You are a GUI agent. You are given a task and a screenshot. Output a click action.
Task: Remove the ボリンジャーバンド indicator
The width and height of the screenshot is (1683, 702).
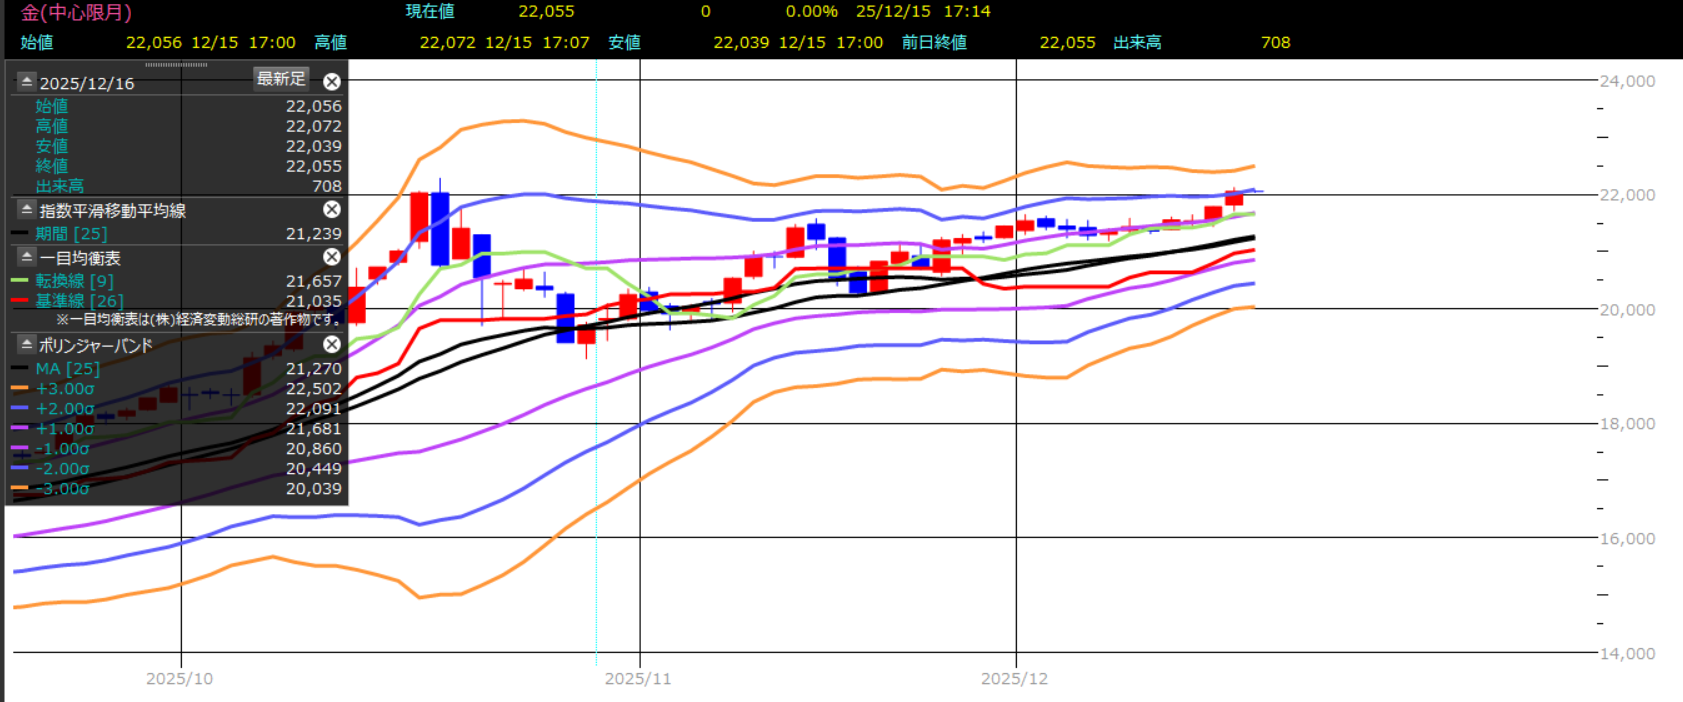[332, 344]
